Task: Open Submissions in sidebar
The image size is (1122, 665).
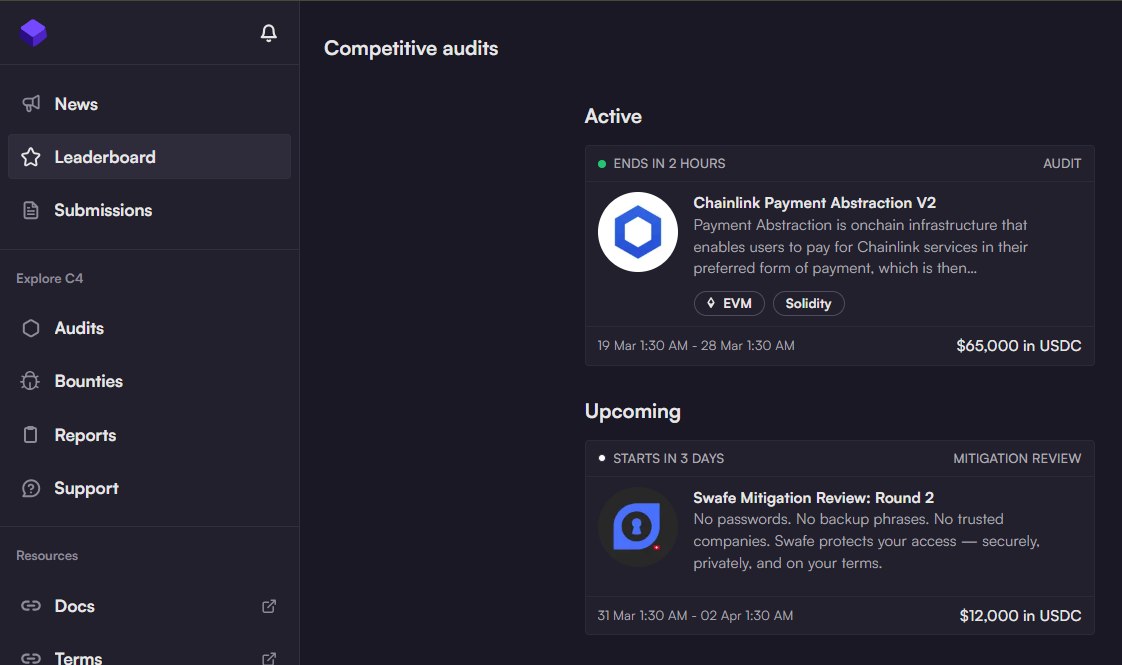Action: coord(149,210)
